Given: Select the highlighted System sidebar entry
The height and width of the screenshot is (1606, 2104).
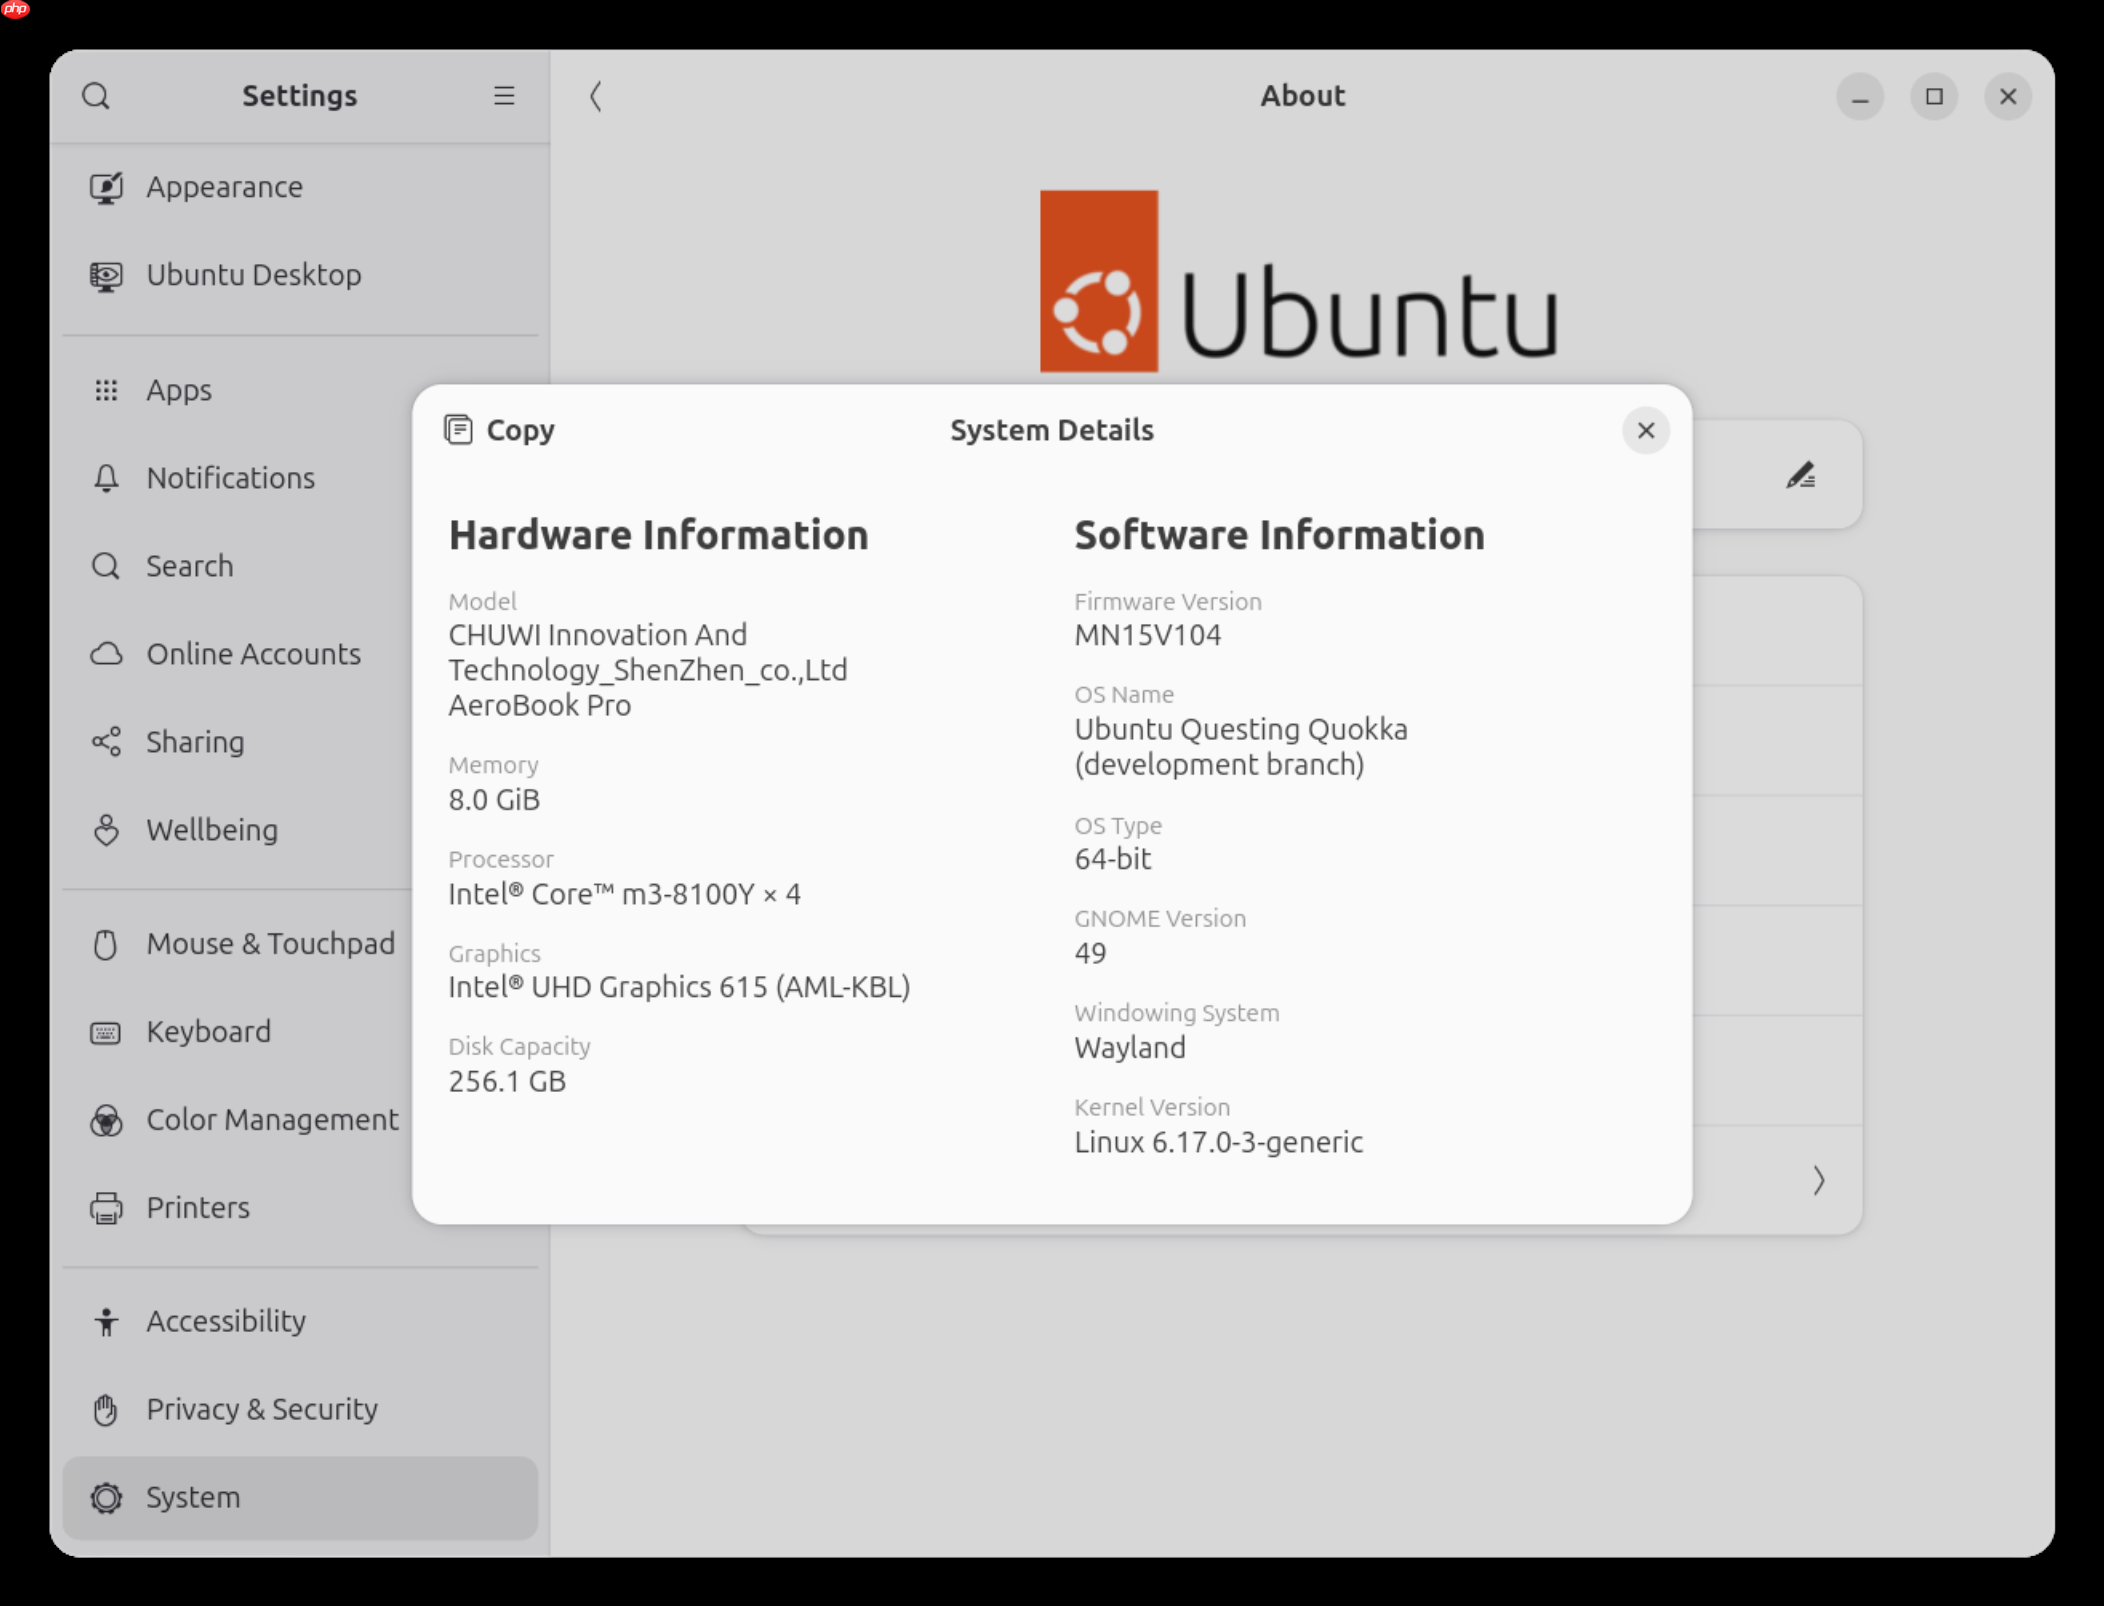Looking at the screenshot, I should point(106,1497).
